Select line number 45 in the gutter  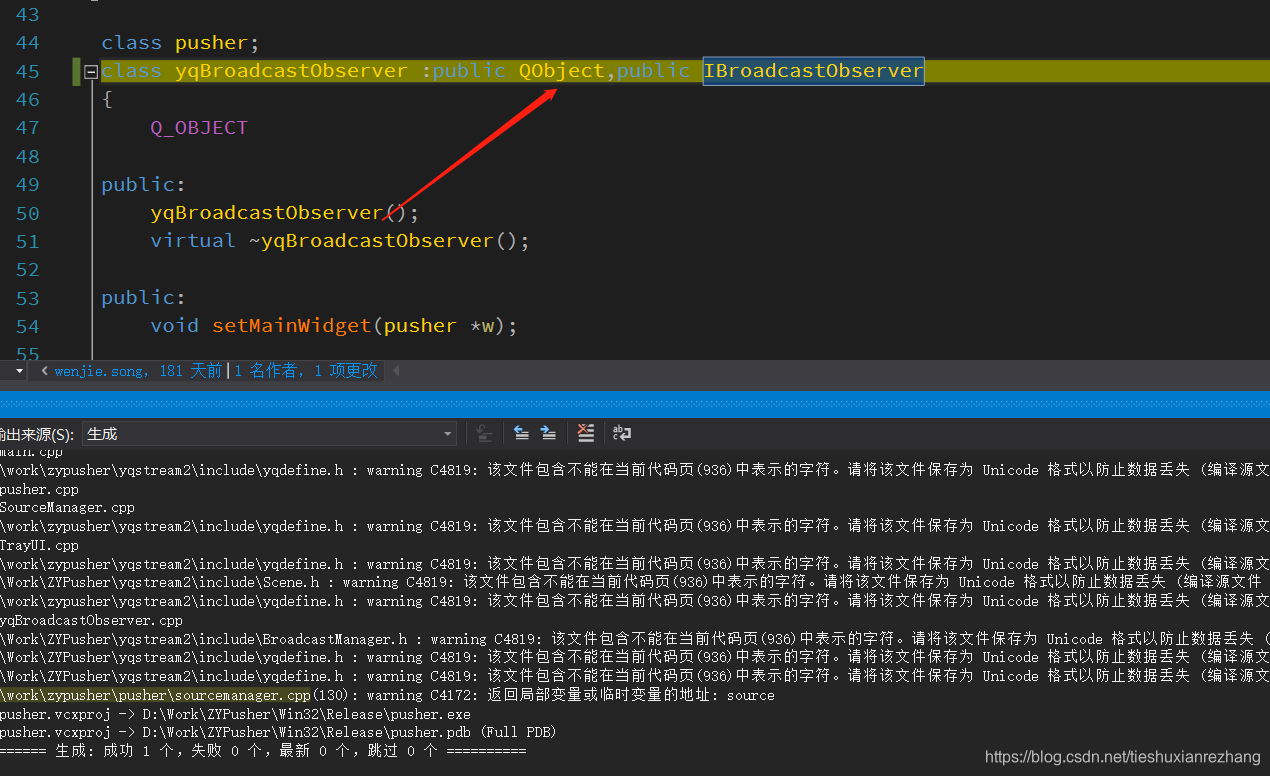[27, 71]
